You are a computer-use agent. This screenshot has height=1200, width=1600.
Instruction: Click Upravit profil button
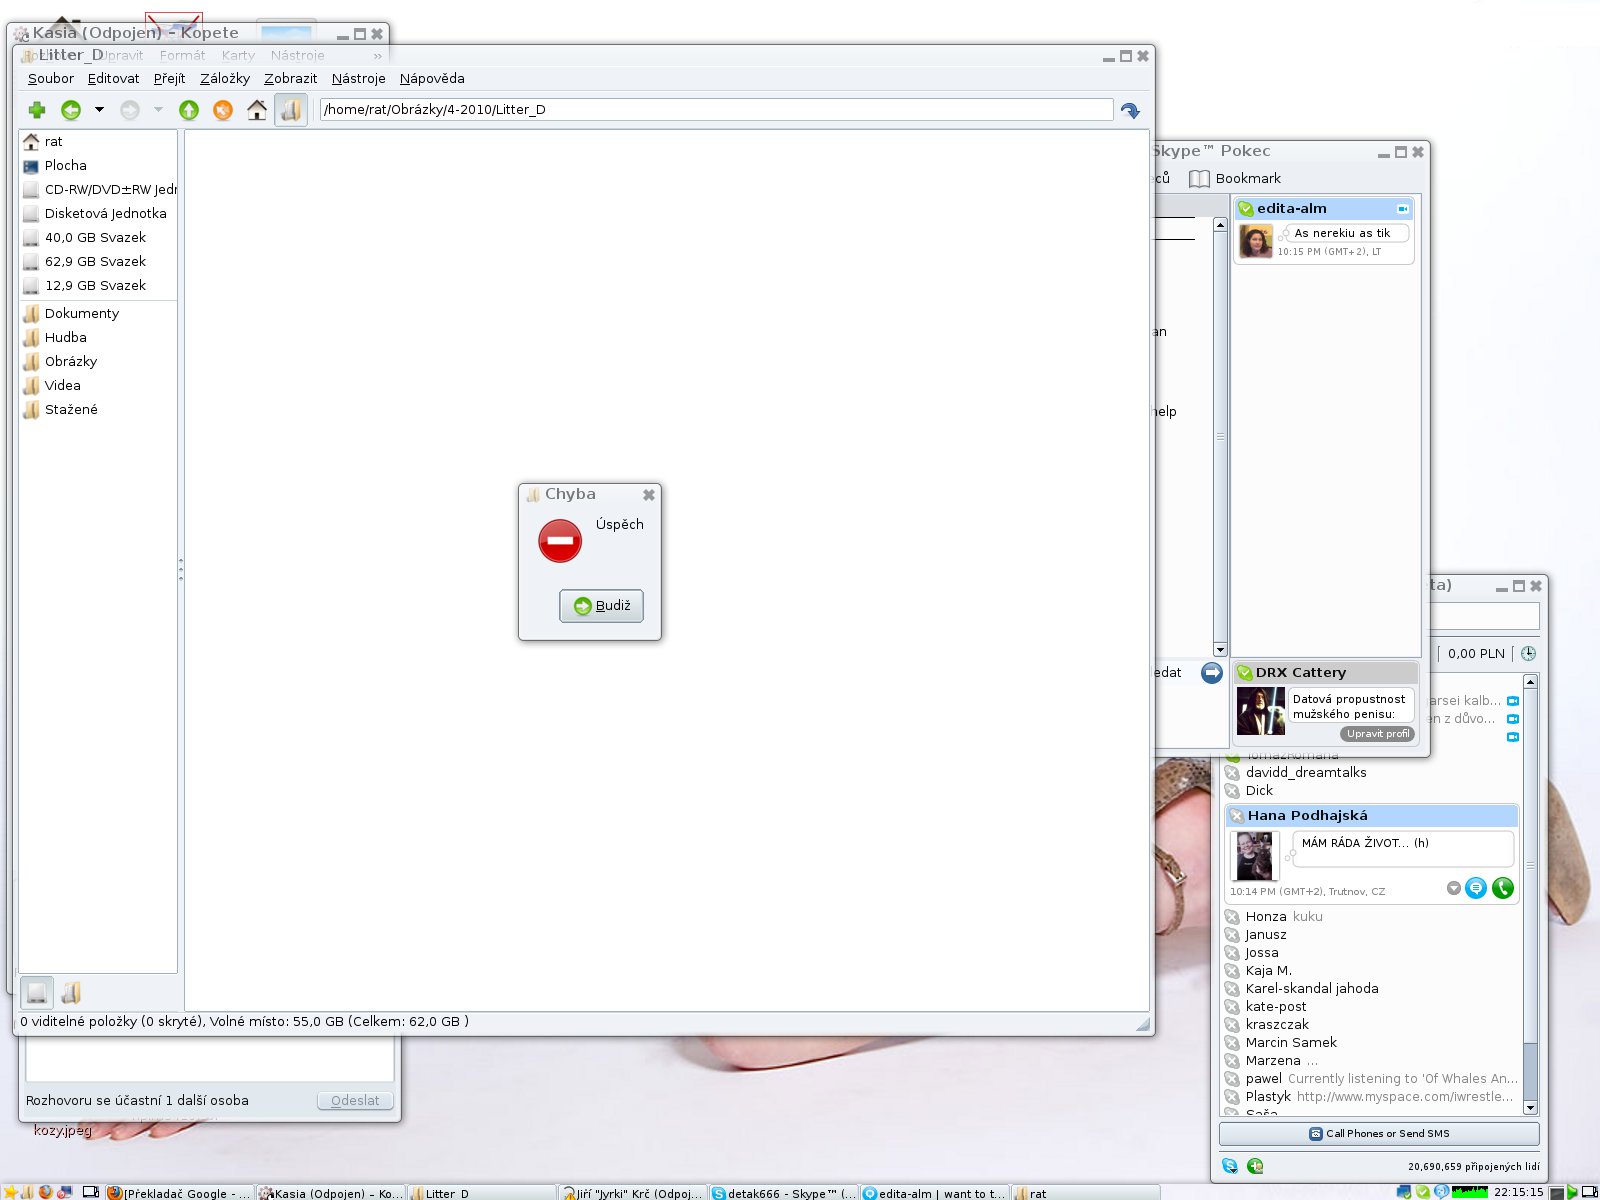[x=1377, y=734]
